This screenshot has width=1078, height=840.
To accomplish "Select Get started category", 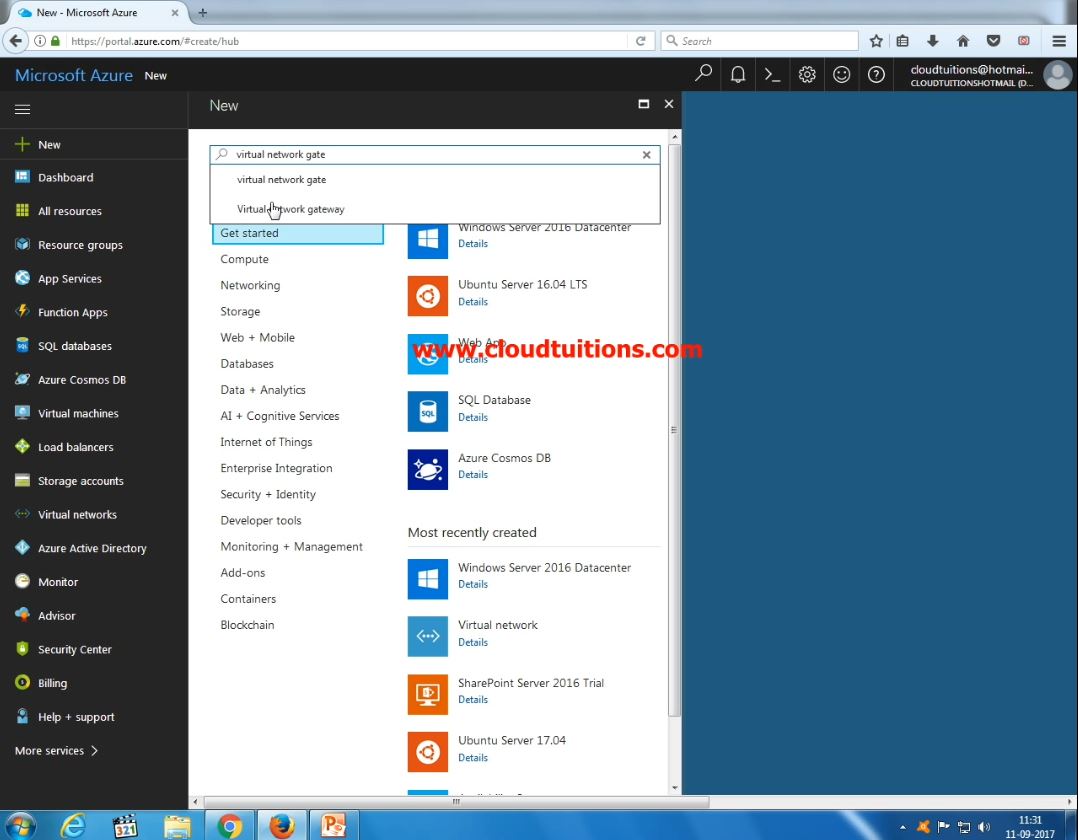I will [298, 233].
